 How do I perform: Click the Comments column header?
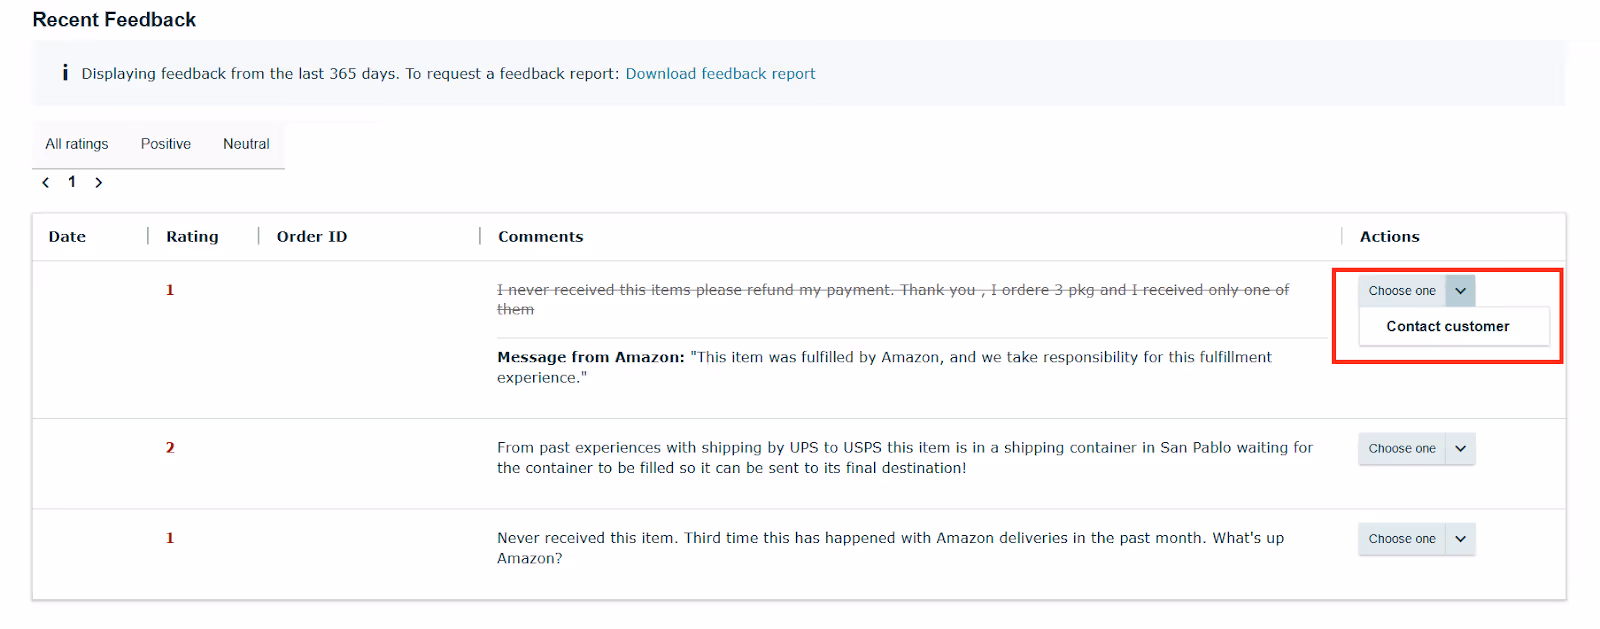click(x=541, y=237)
